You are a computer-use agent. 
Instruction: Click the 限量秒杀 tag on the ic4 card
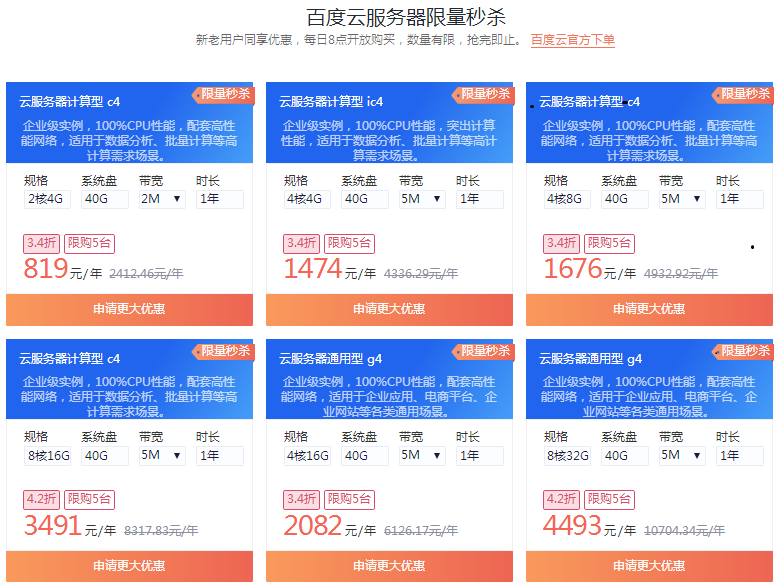pyautogui.click(x=484, y=94)
